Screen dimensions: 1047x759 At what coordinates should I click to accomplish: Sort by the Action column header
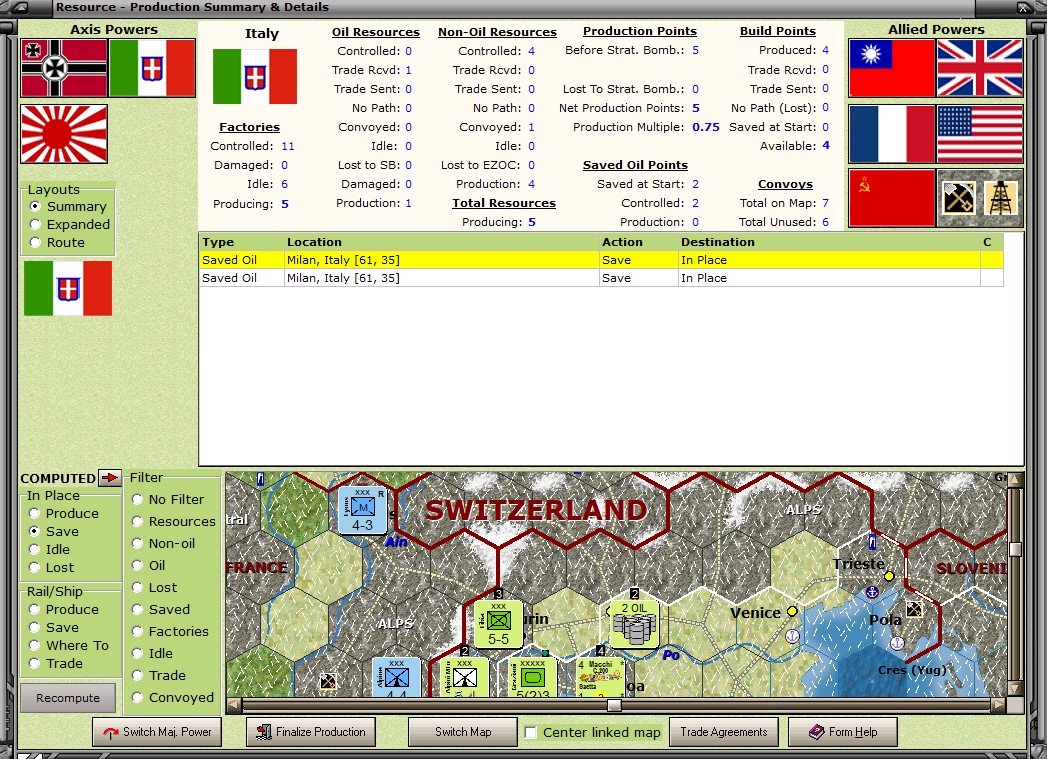pos(638,242)
